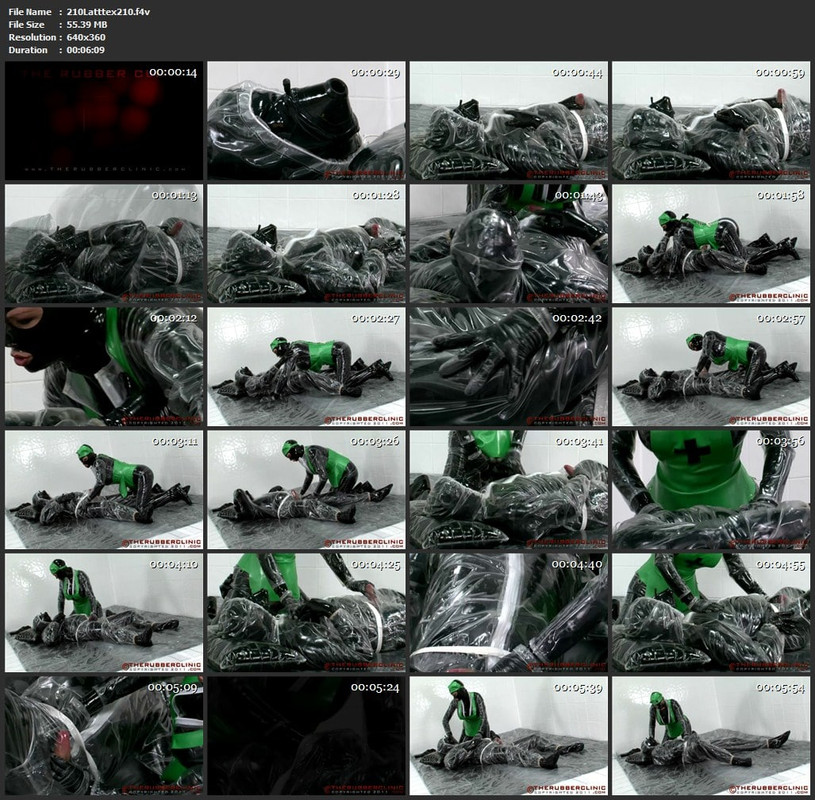Select the thumbnail timestamped 00:02:57
Image resolution: width=815 pixels, height=800 pixels.
point(711,367)
